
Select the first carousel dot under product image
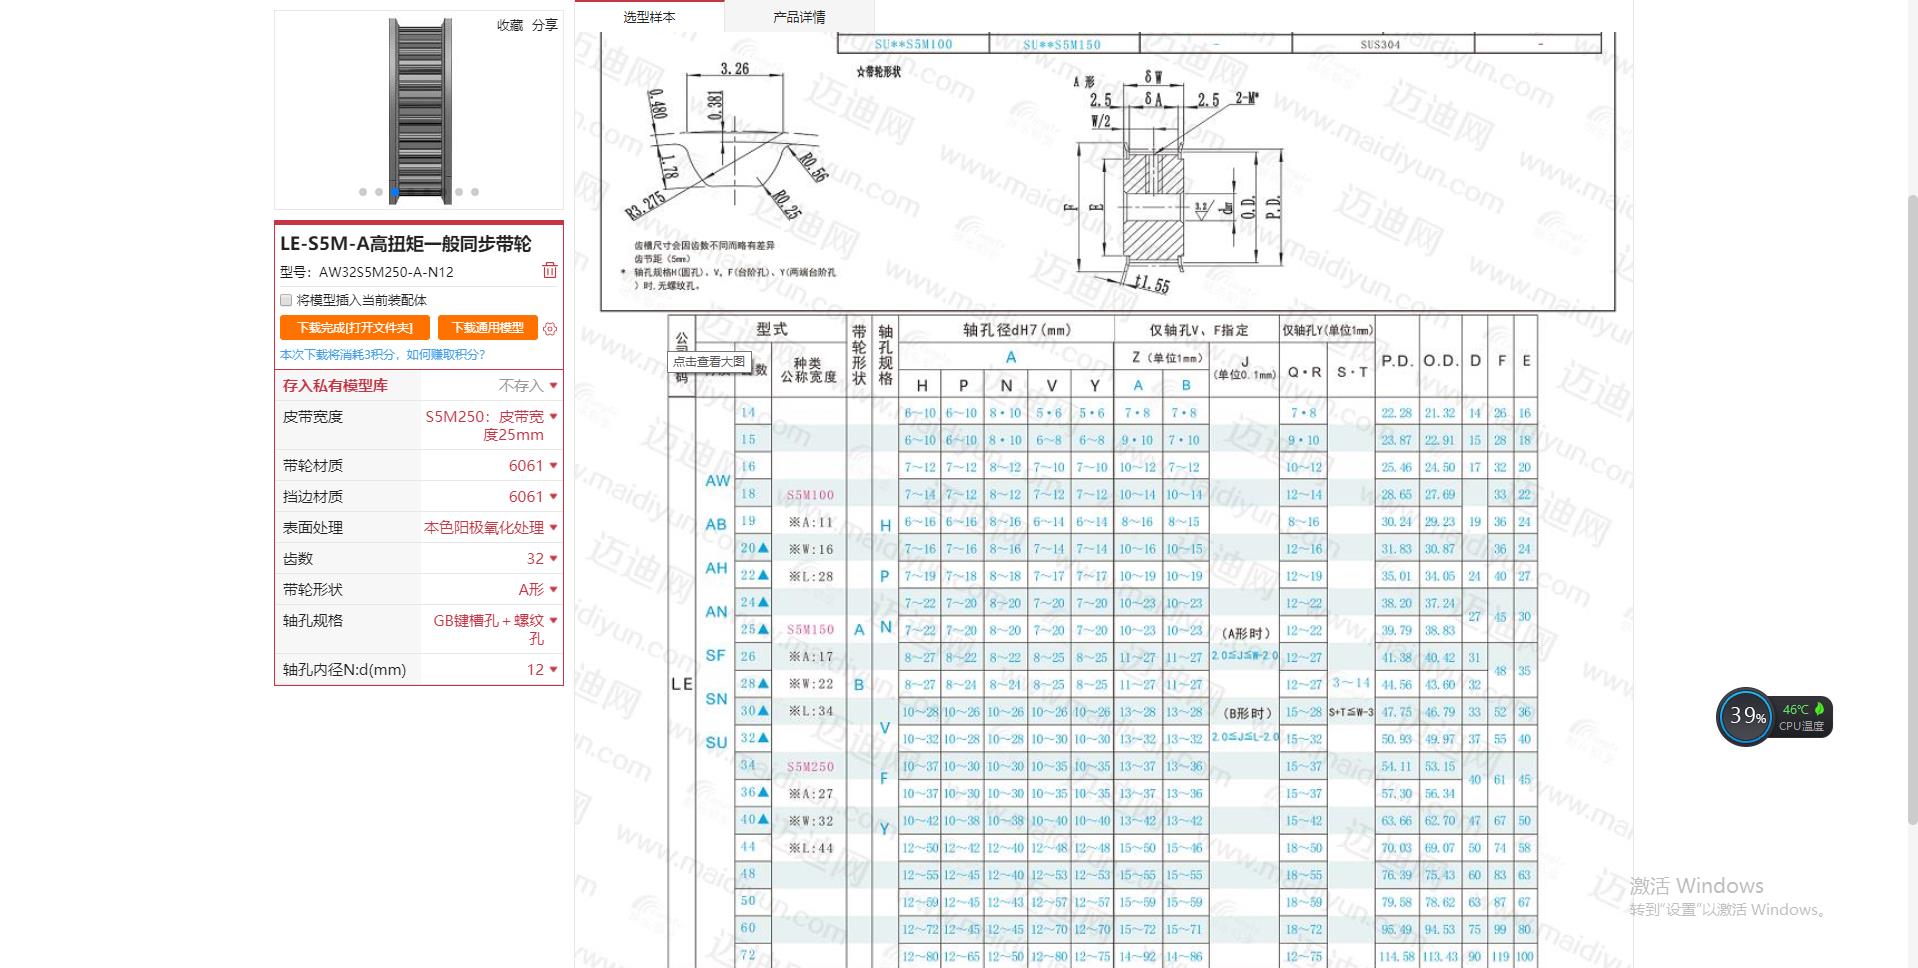(363, 192)
